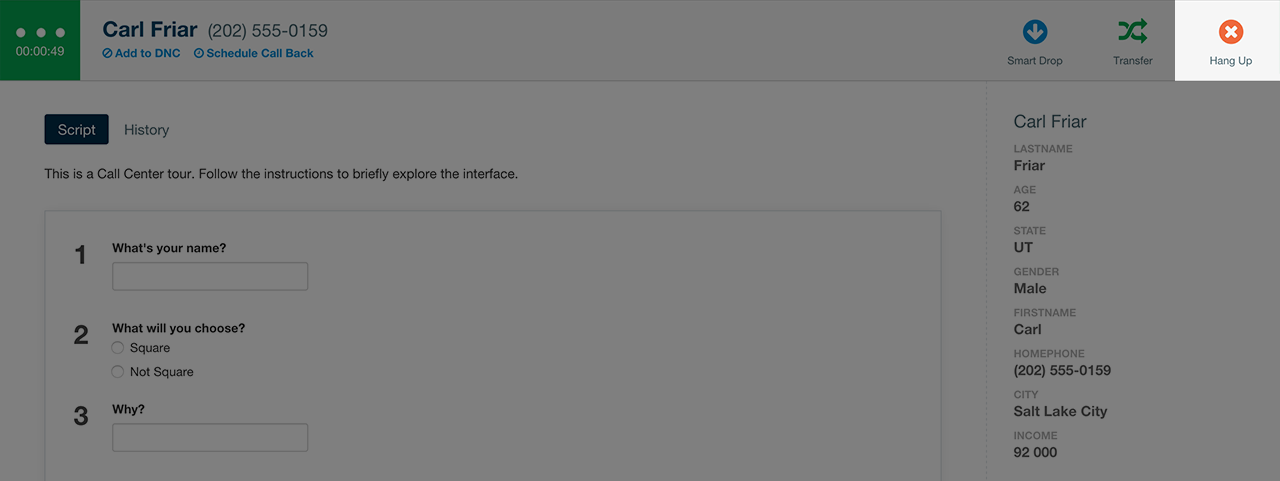1280x481 pixels.
Task: Click the phone number in header
Action: pyautogui.click(x=268, y=31)
